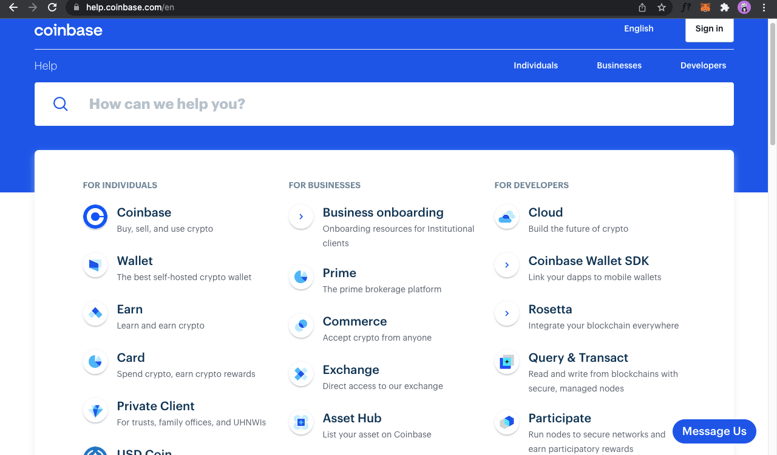Image resolution: width=777 pixels, height=455 pixels.
Task: Click the Wallet product icon
Action: 95,265
